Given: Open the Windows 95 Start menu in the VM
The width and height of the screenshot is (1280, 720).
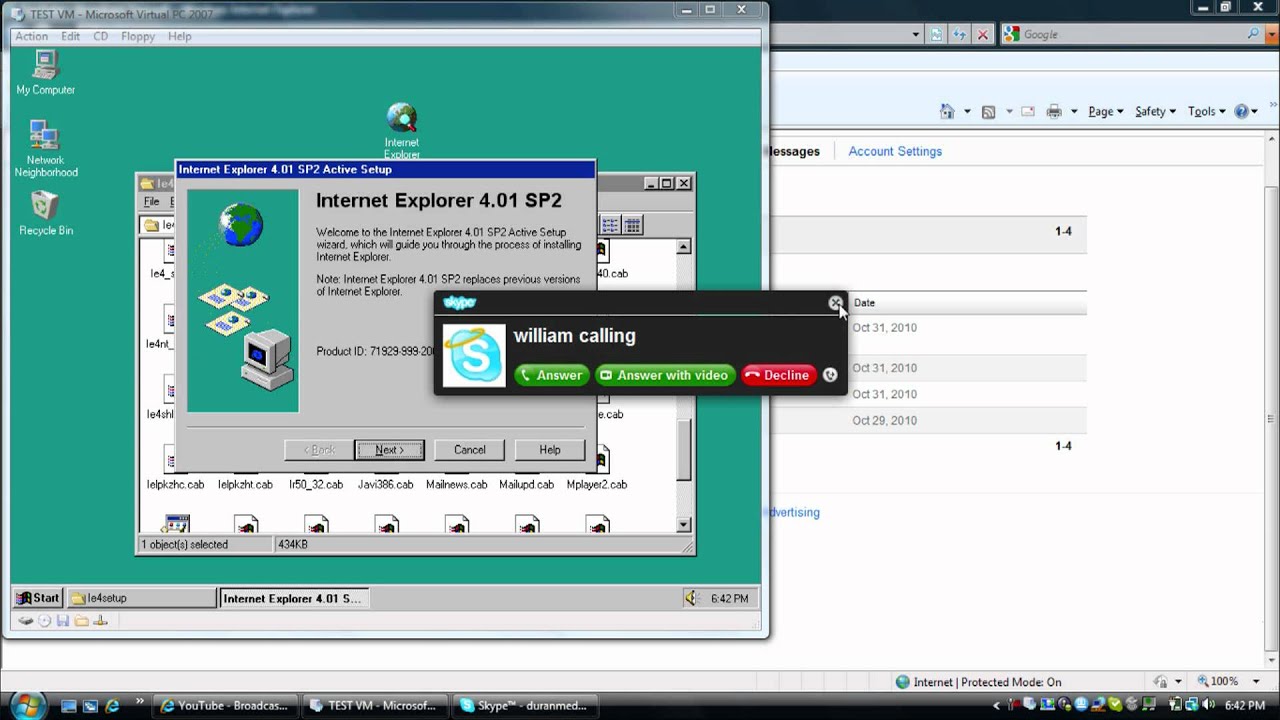Looking at the screenshot, I should [x=38, y=598].
